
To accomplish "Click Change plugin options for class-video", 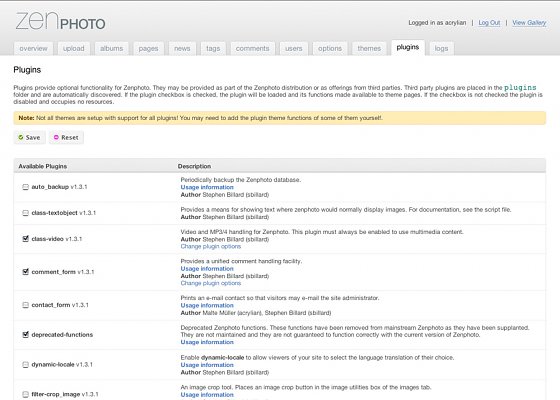I will click(x=211, y=246).
